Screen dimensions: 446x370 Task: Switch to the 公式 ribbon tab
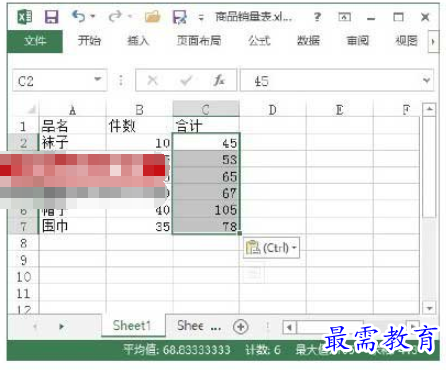[x=259, y=41]
